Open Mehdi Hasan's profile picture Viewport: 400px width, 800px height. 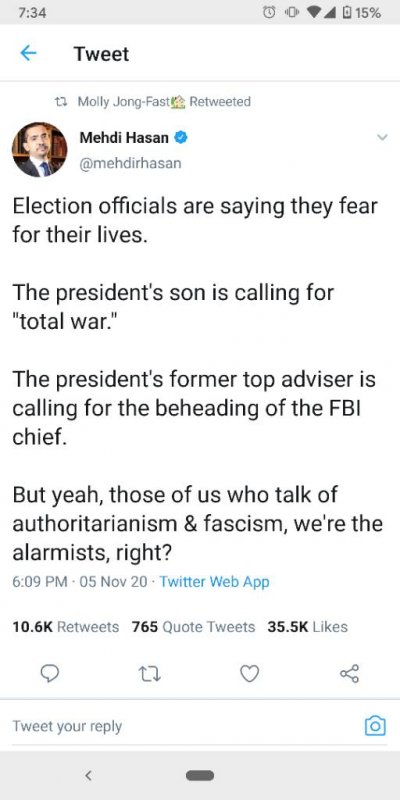click(x=39, y=149)
